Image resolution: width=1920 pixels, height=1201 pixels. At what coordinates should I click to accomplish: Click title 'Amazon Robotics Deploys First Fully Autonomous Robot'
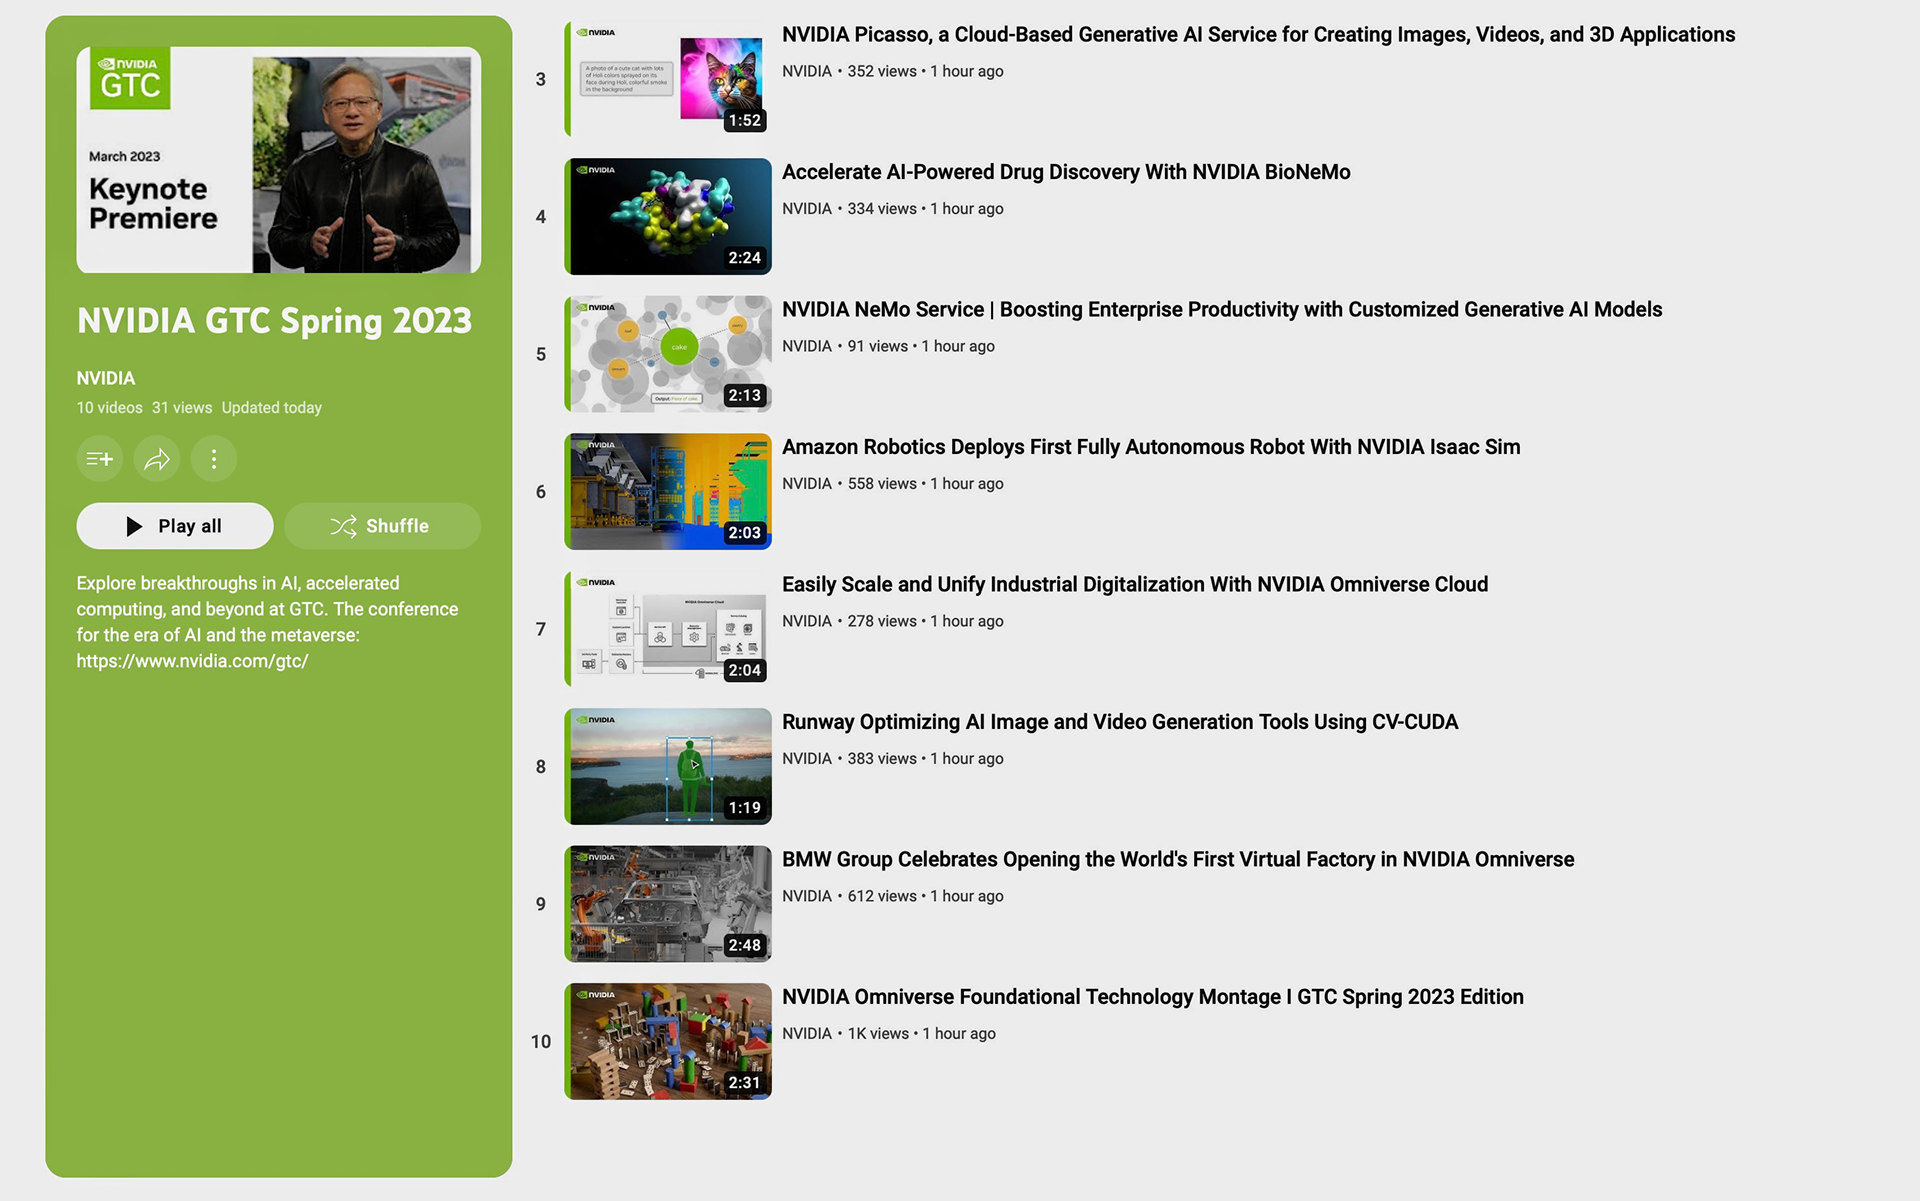pos(1151,447)
